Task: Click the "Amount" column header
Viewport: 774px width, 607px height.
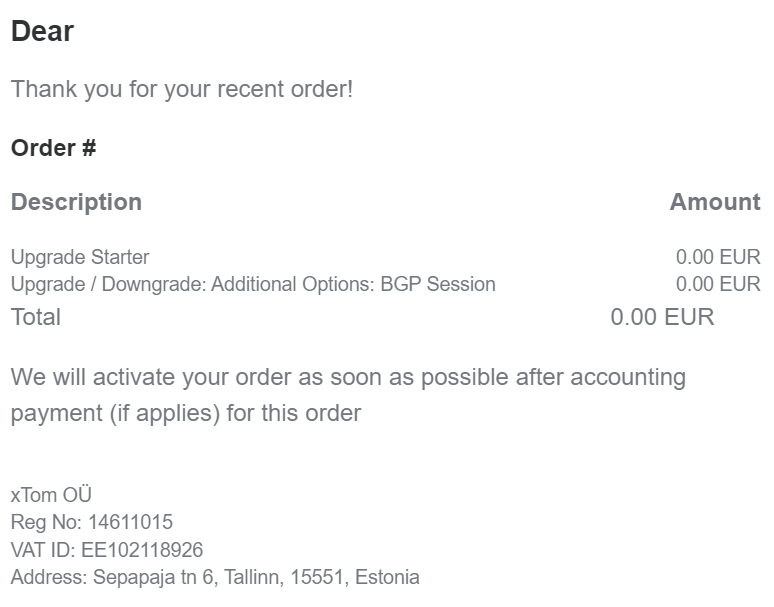Action: click(714, 202)
